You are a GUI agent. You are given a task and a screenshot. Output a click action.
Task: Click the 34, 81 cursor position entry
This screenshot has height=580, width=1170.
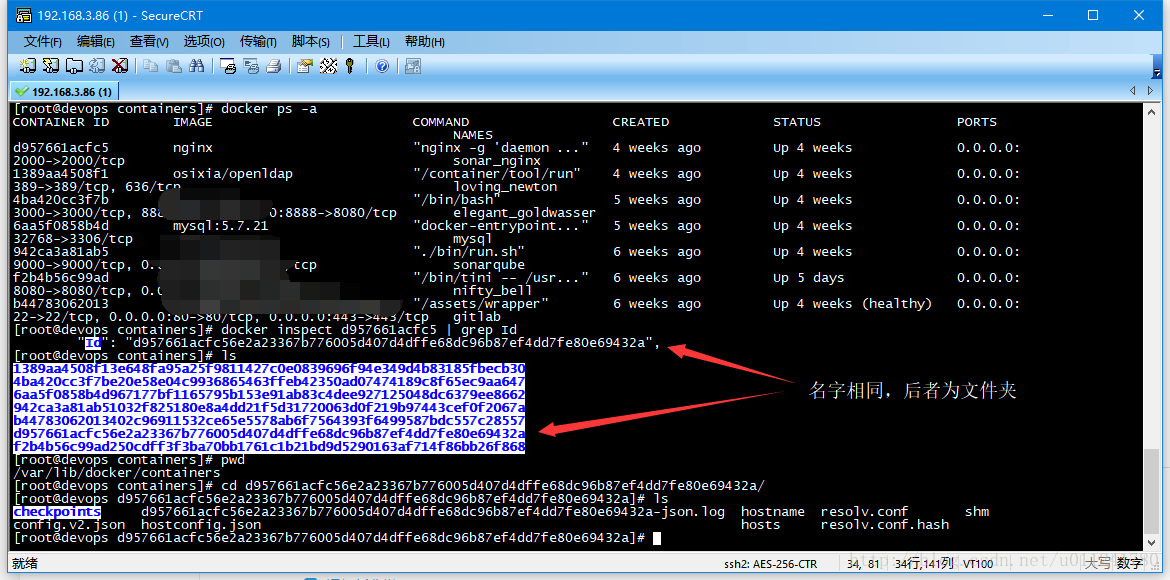coord(863,564)
